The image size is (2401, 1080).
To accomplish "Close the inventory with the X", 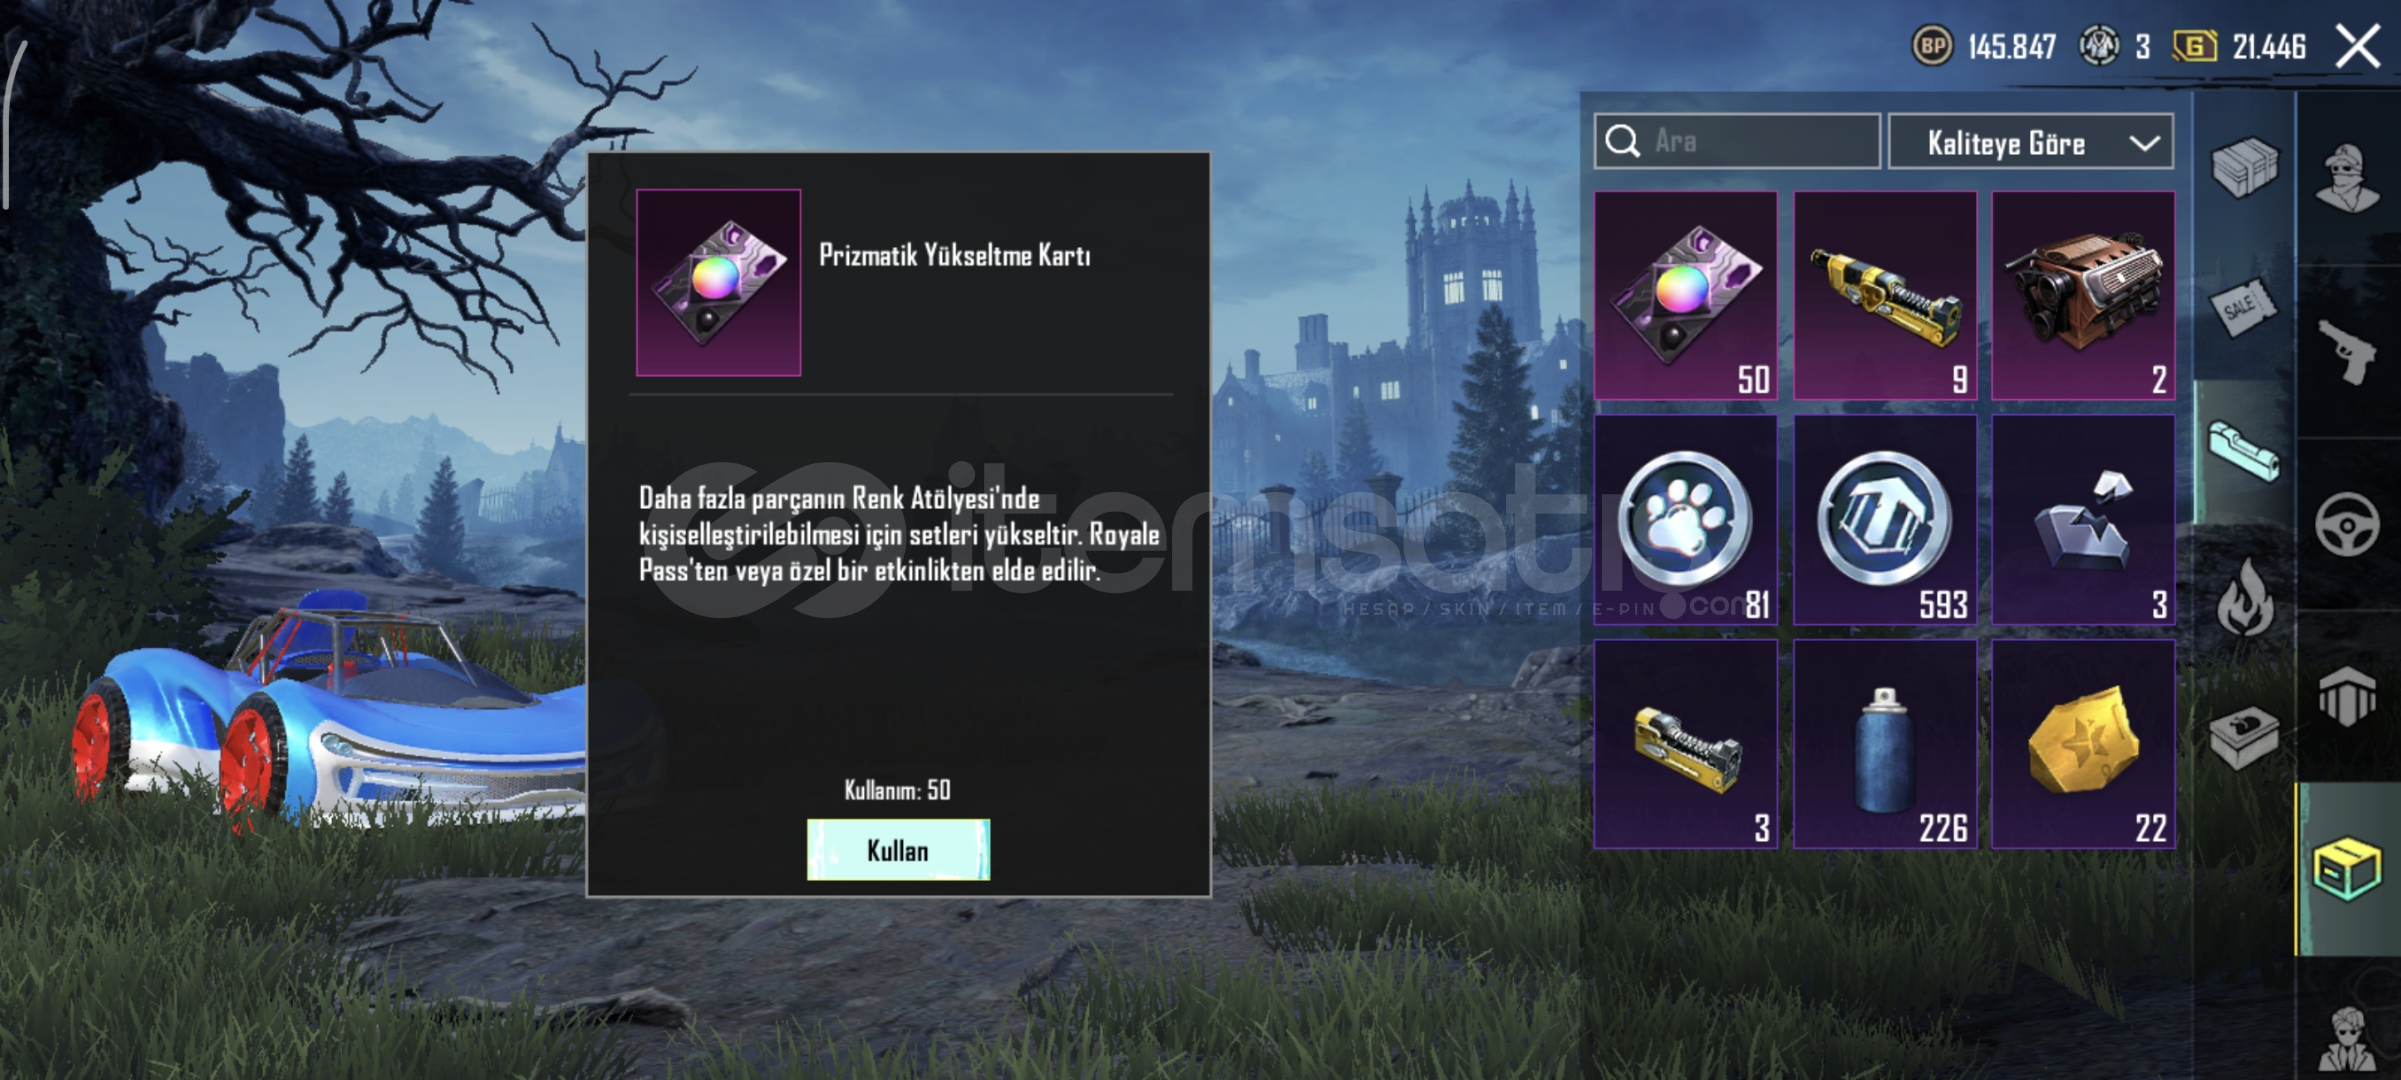I will click(x=2358, y=46).
